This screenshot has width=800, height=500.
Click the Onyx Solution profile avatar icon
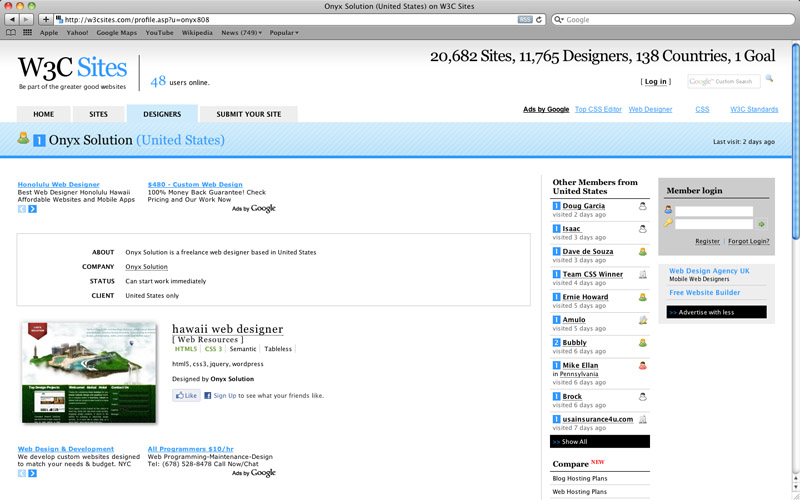[x=23, y=138]
